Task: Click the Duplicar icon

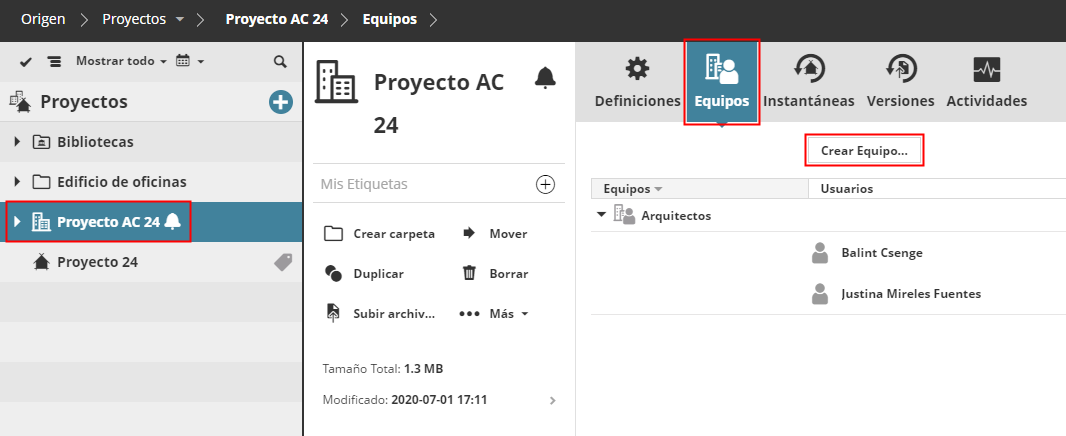Action: click(x=334, y=273)
